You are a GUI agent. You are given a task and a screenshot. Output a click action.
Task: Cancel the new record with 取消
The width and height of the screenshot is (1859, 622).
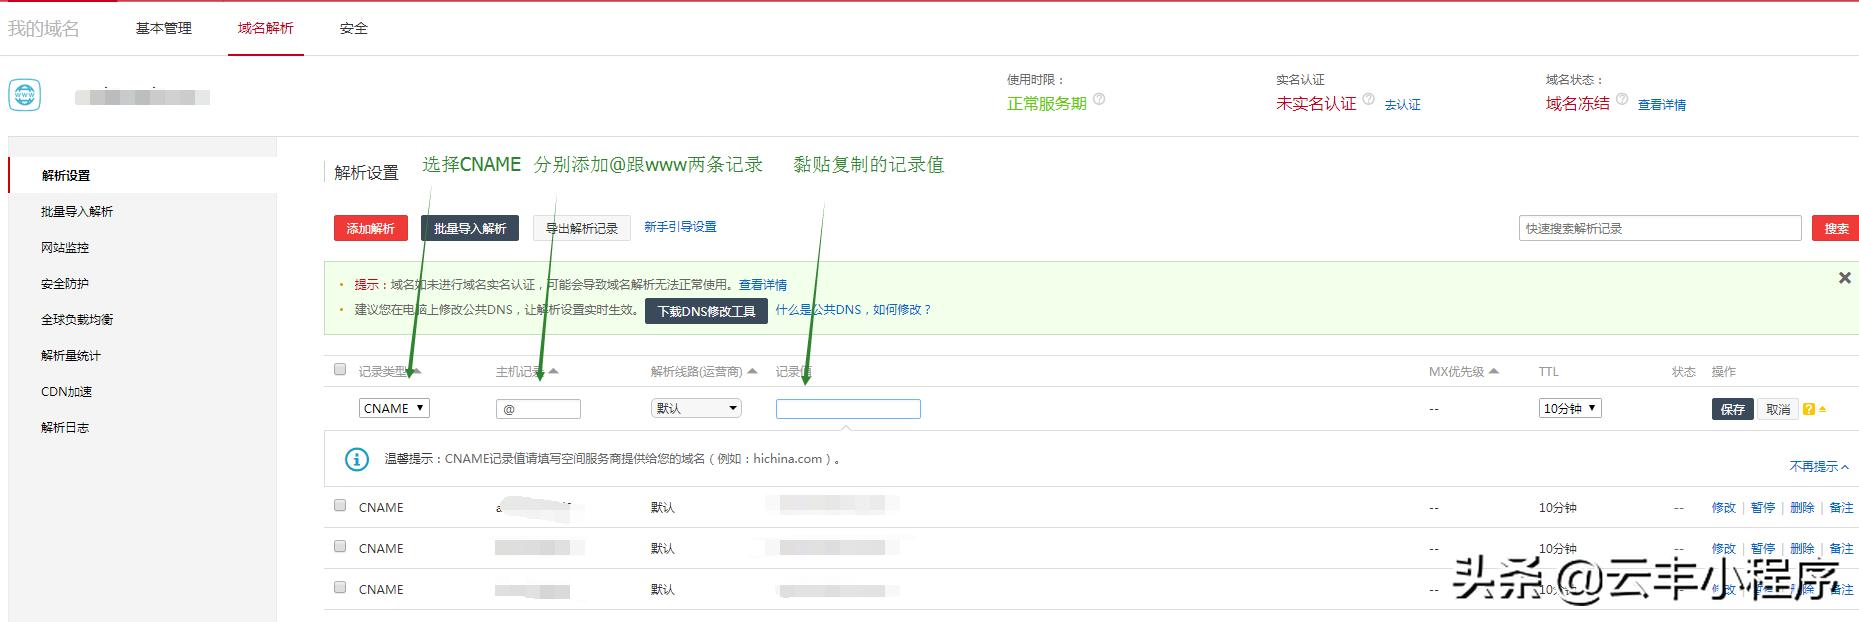pyautogui.click(x=1778, y=409)
